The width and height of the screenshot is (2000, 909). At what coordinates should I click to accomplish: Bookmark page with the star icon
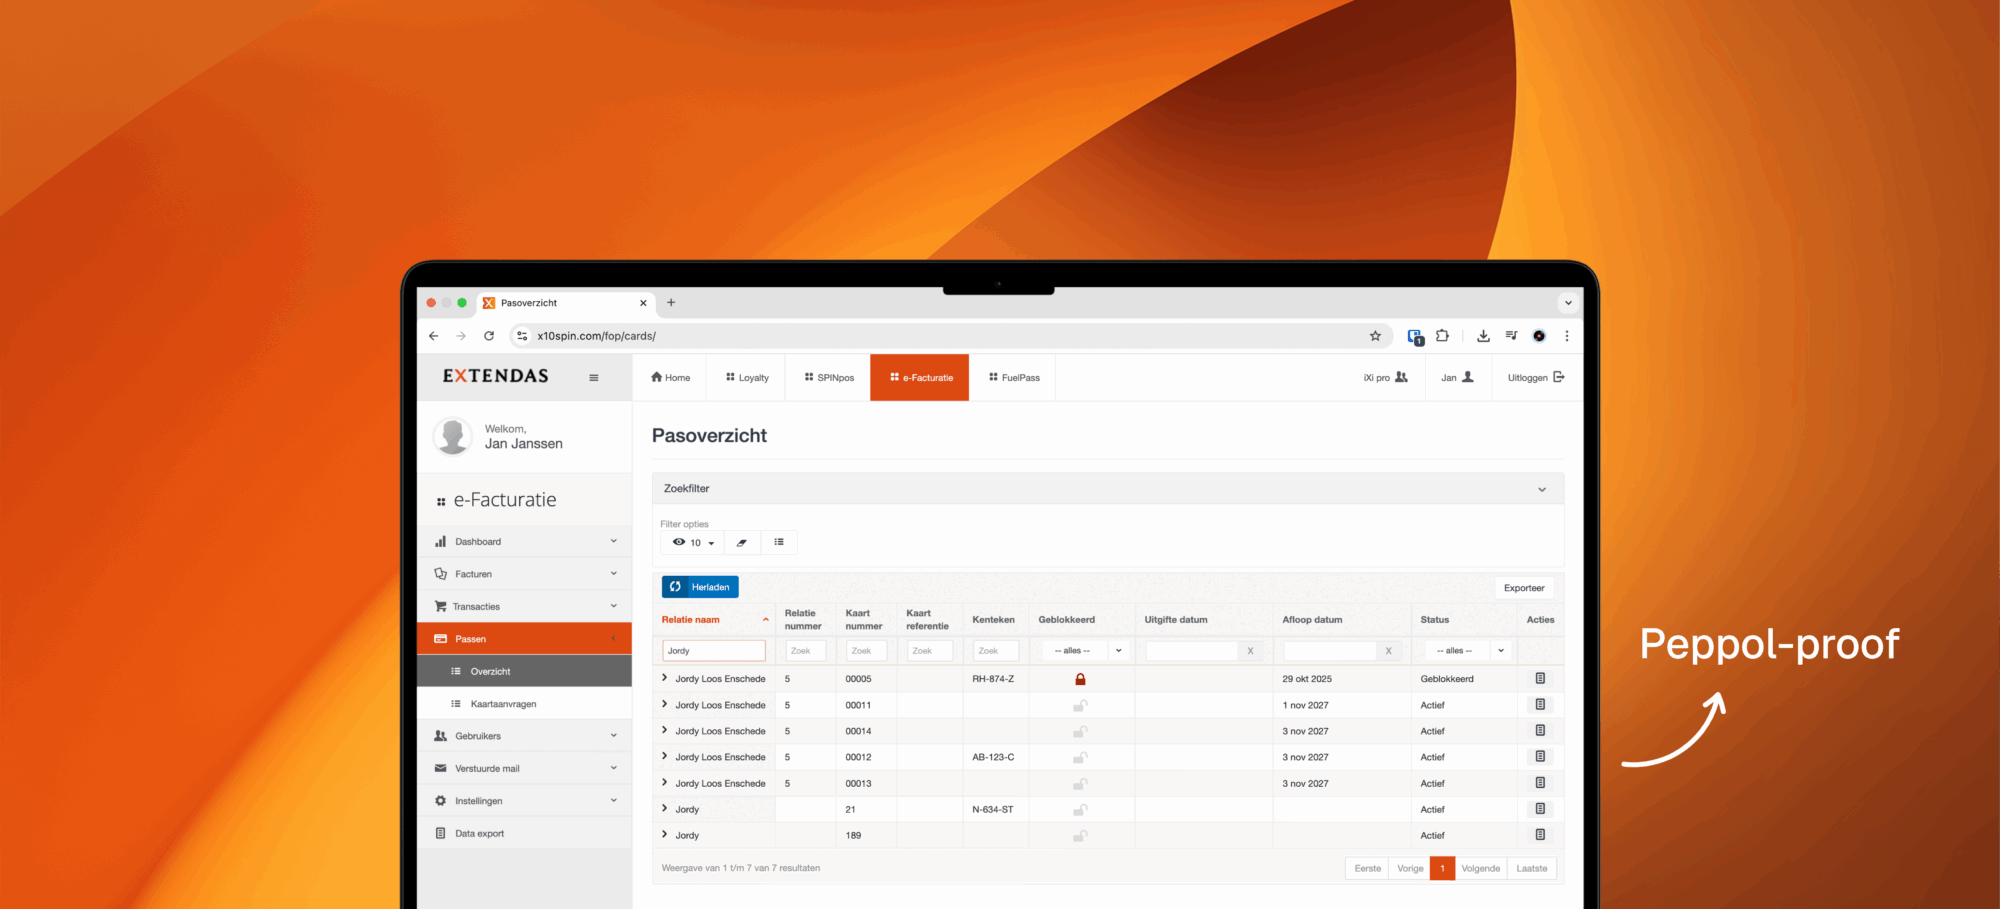point(1375,336)
